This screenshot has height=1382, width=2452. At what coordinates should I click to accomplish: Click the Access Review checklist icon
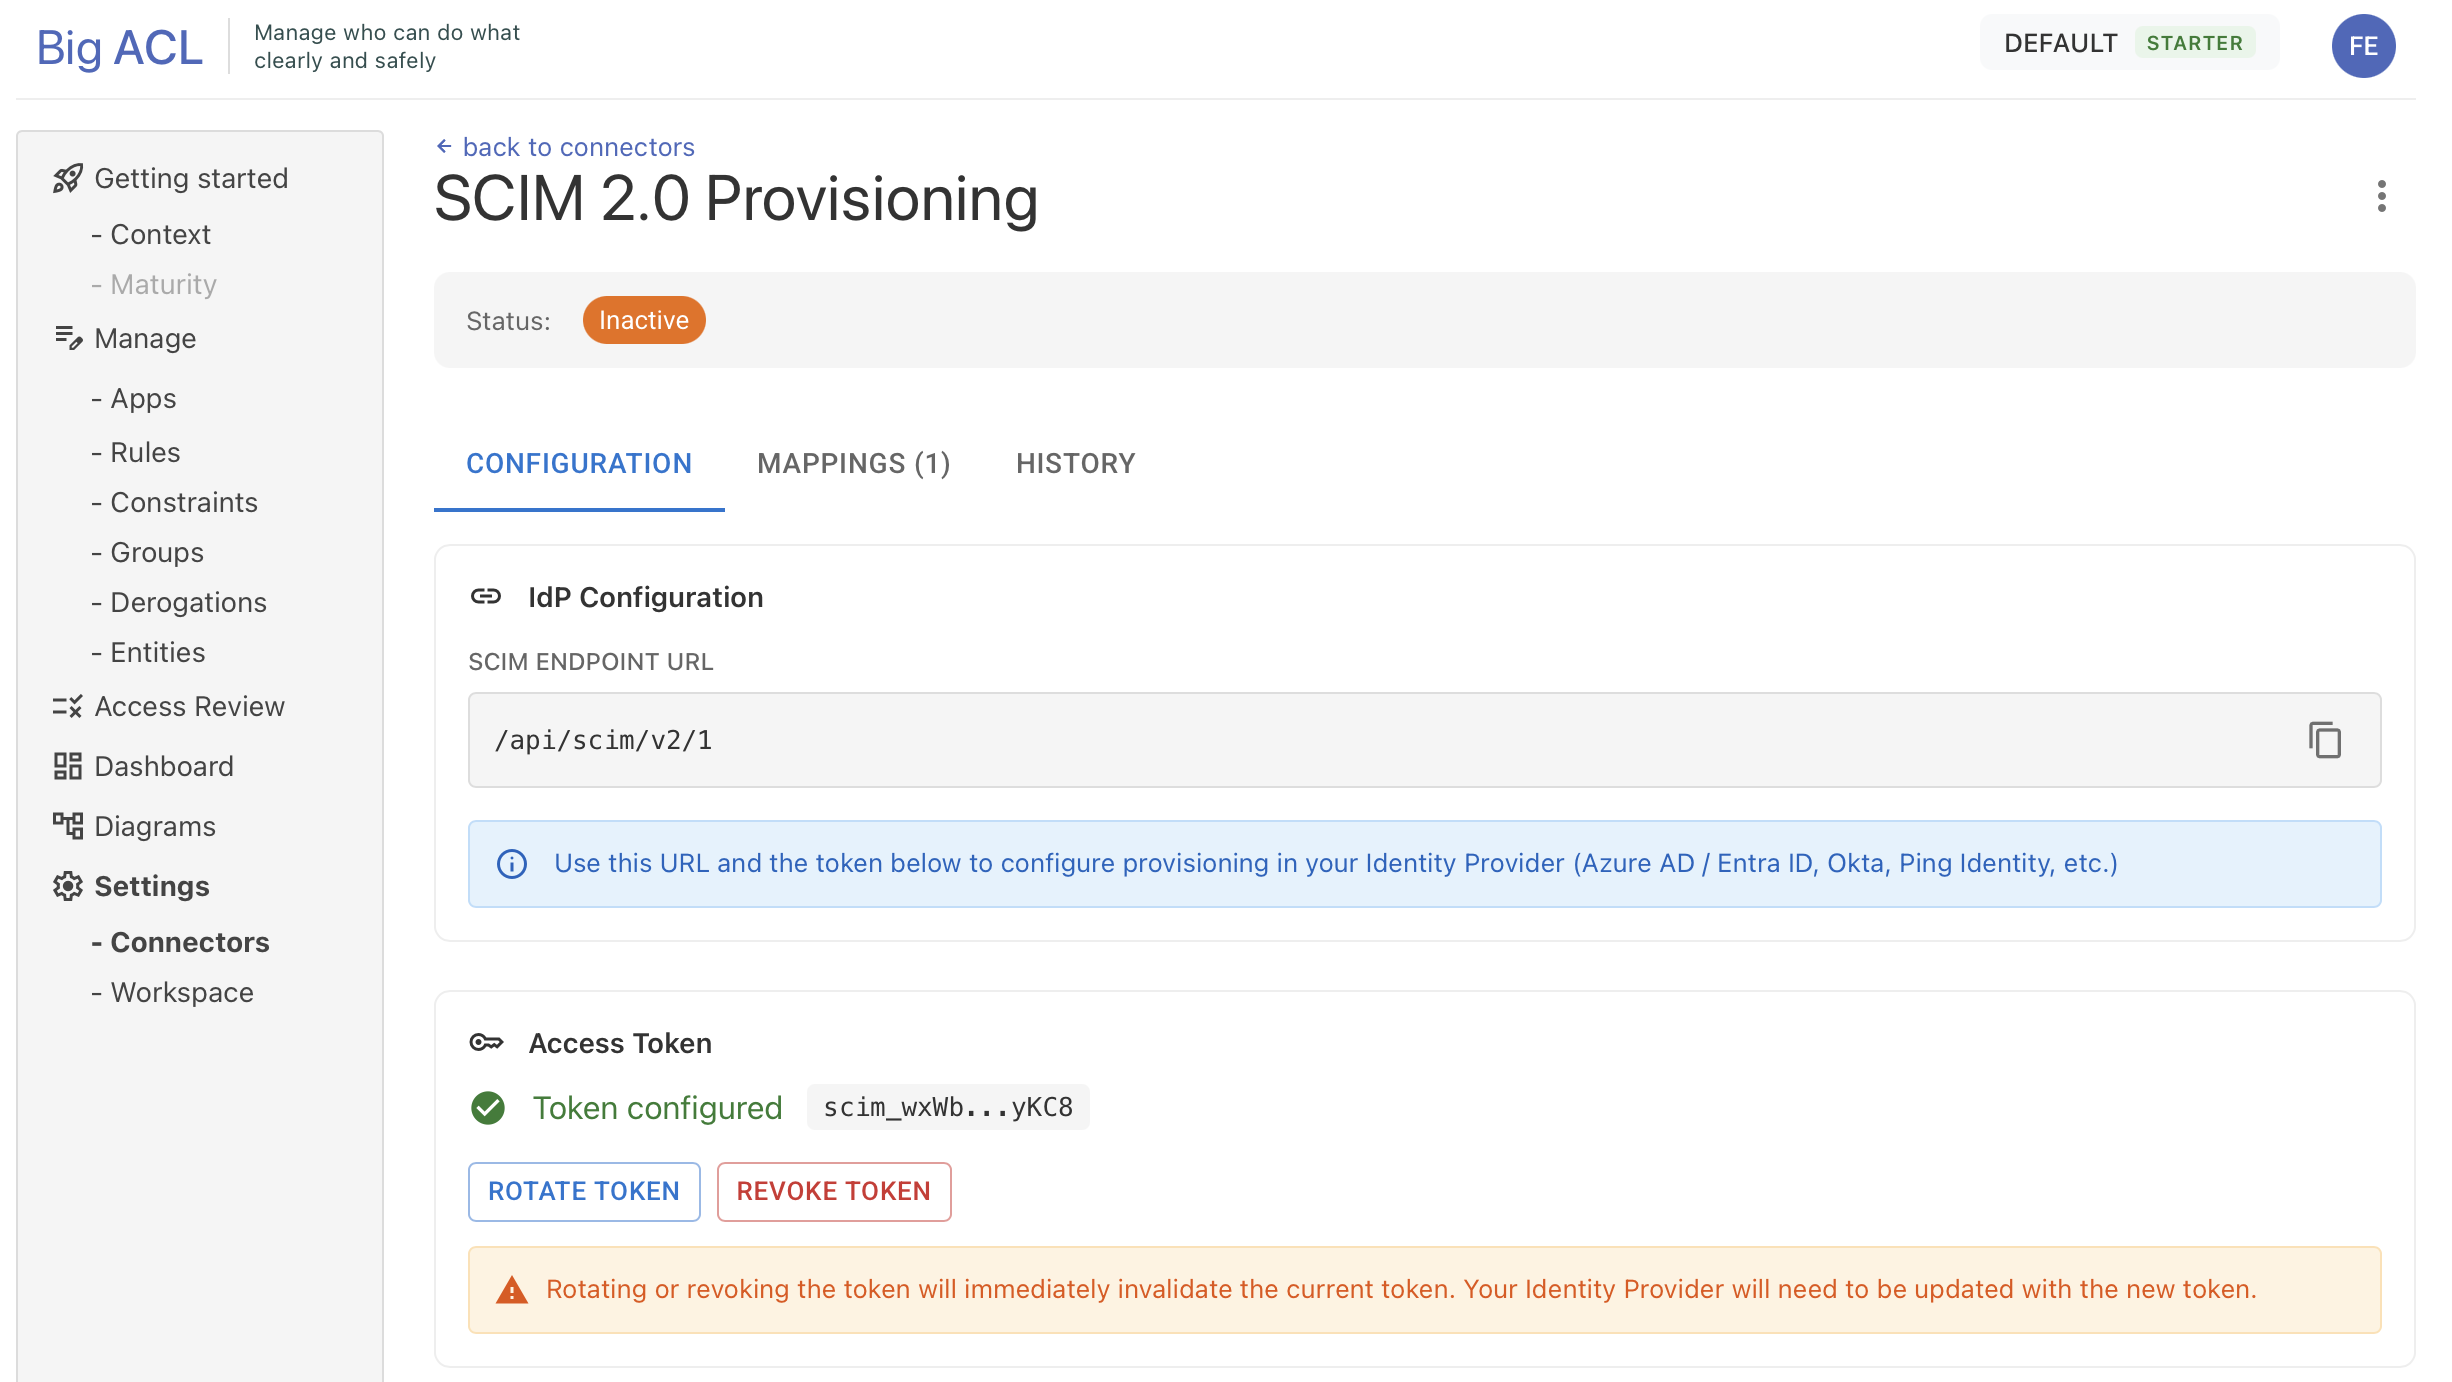tap(67, 707)
